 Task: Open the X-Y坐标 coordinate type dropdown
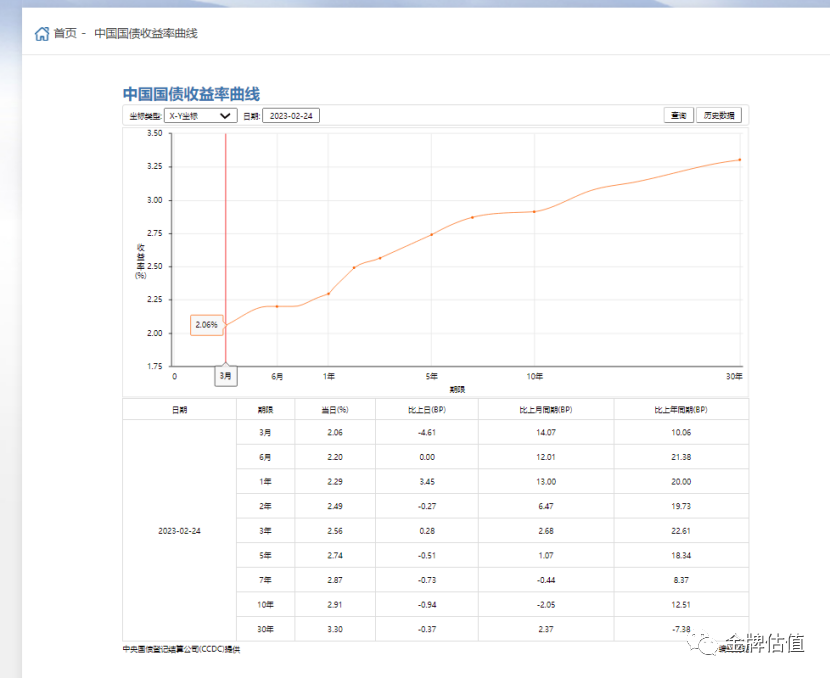tap(200, 116)
